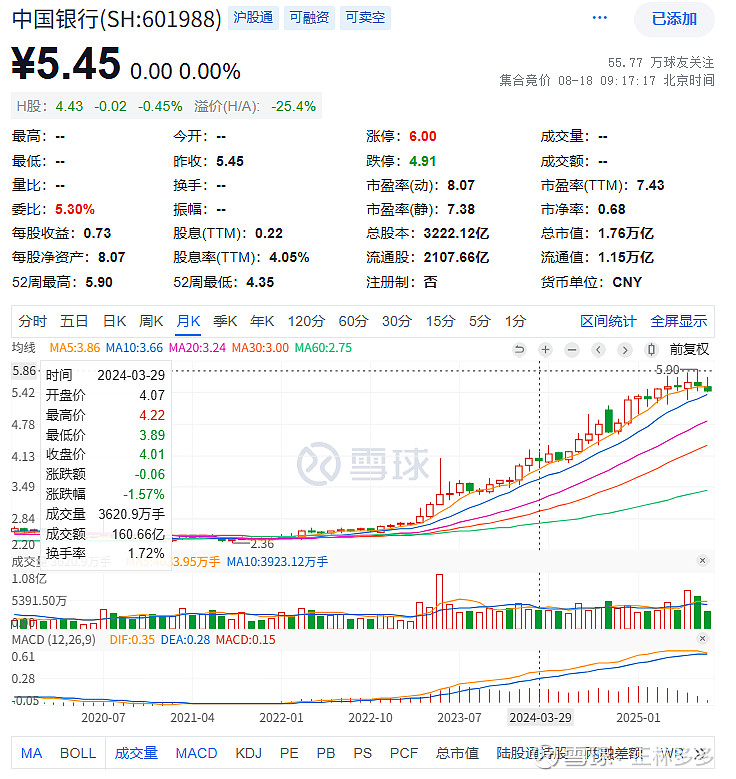Click the 股息率(TTM) 4.05% value

[289, 257]
